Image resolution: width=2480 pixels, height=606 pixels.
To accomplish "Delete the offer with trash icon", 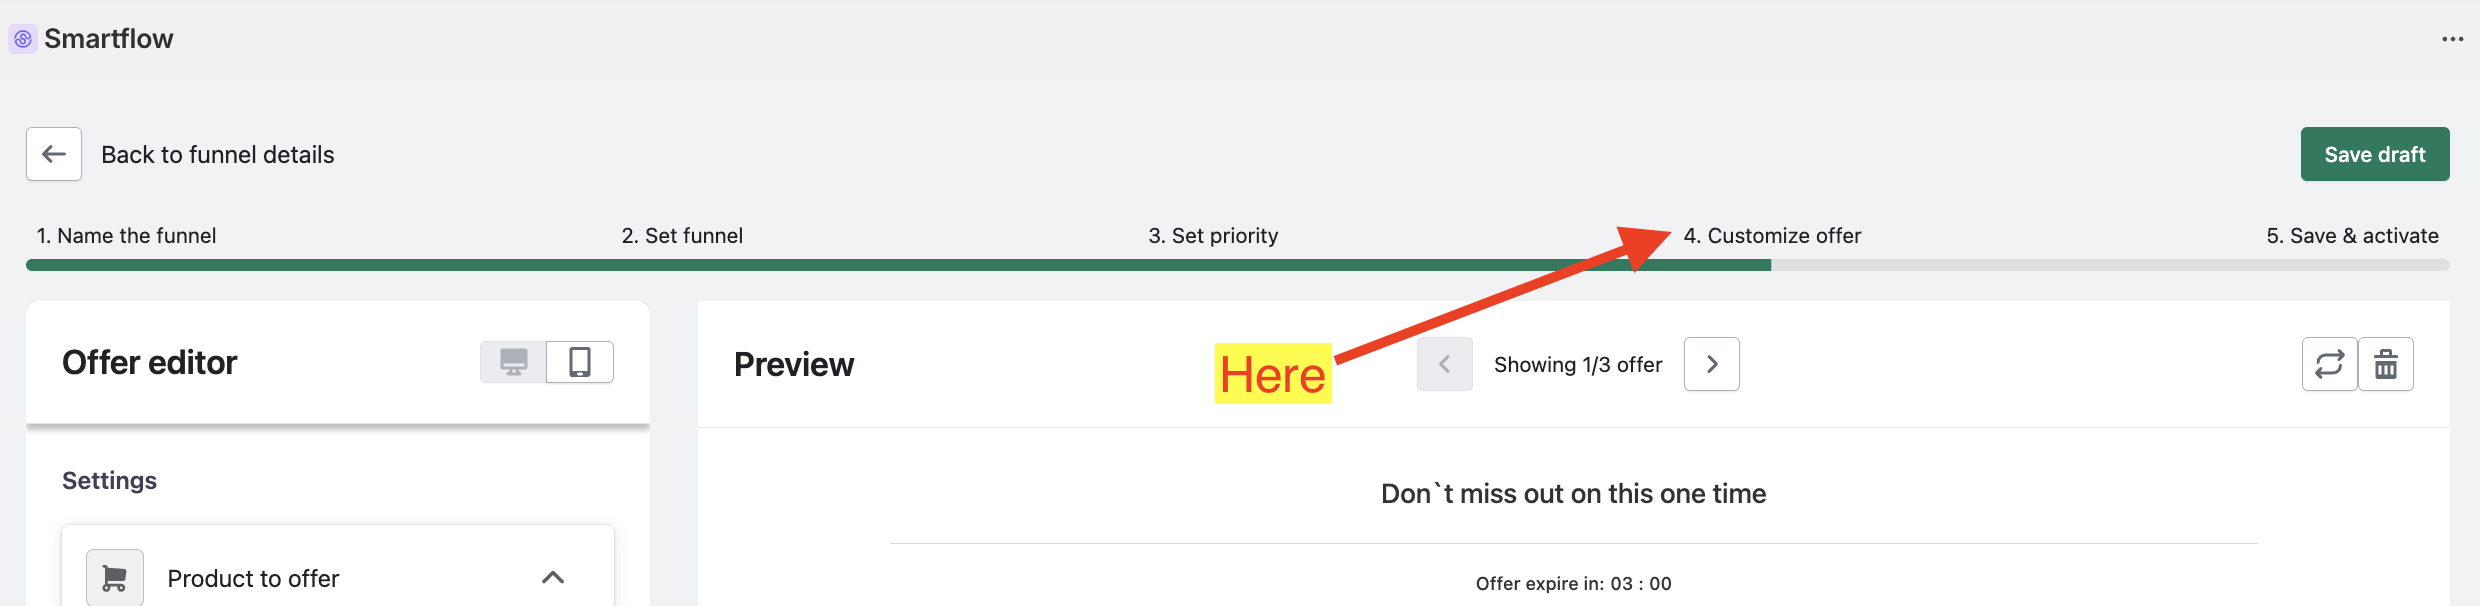I will click(2386, 364).
